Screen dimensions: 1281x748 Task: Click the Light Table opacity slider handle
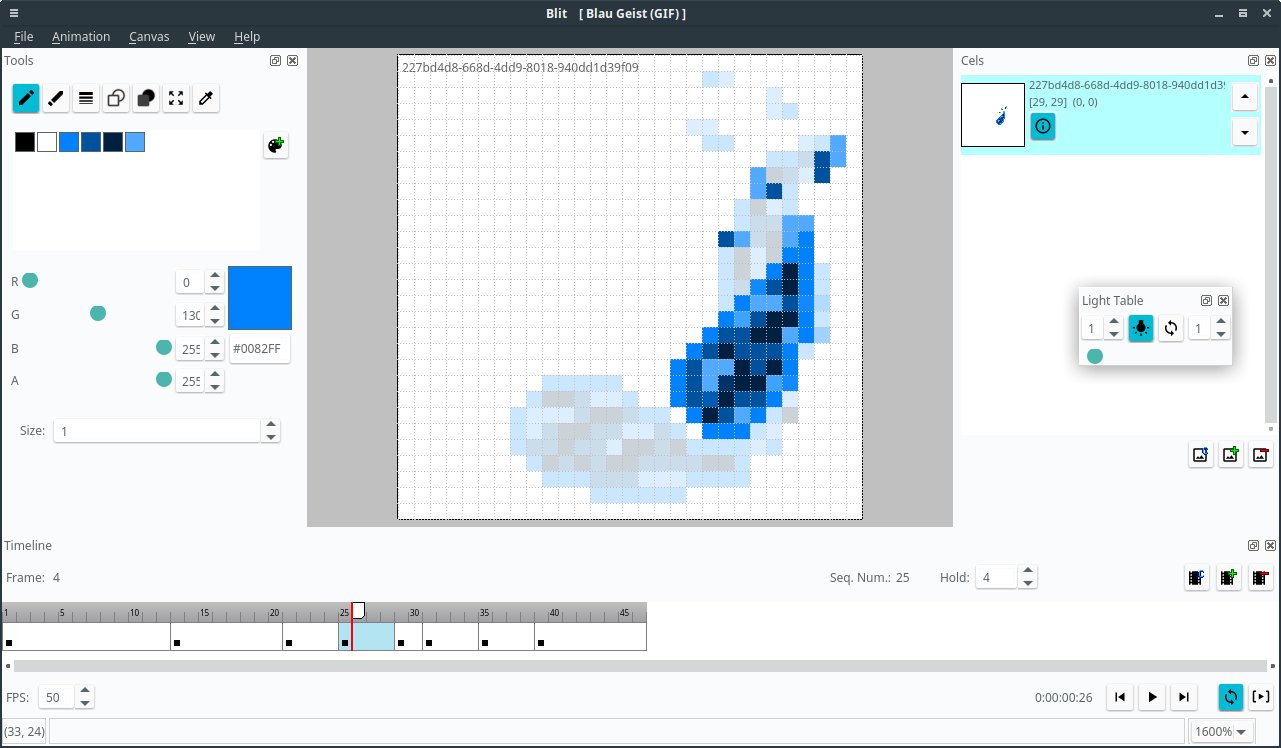[x=1095, y=356]
